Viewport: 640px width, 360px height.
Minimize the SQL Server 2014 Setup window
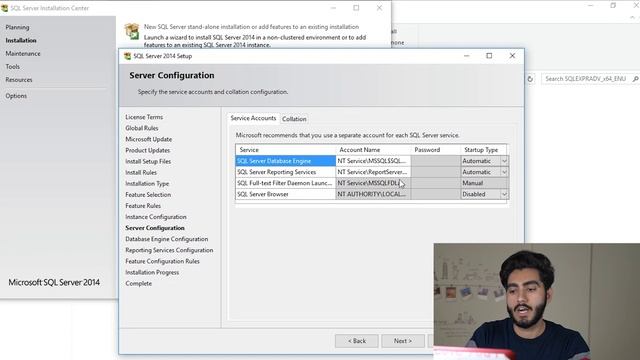[x=467, y=56]
